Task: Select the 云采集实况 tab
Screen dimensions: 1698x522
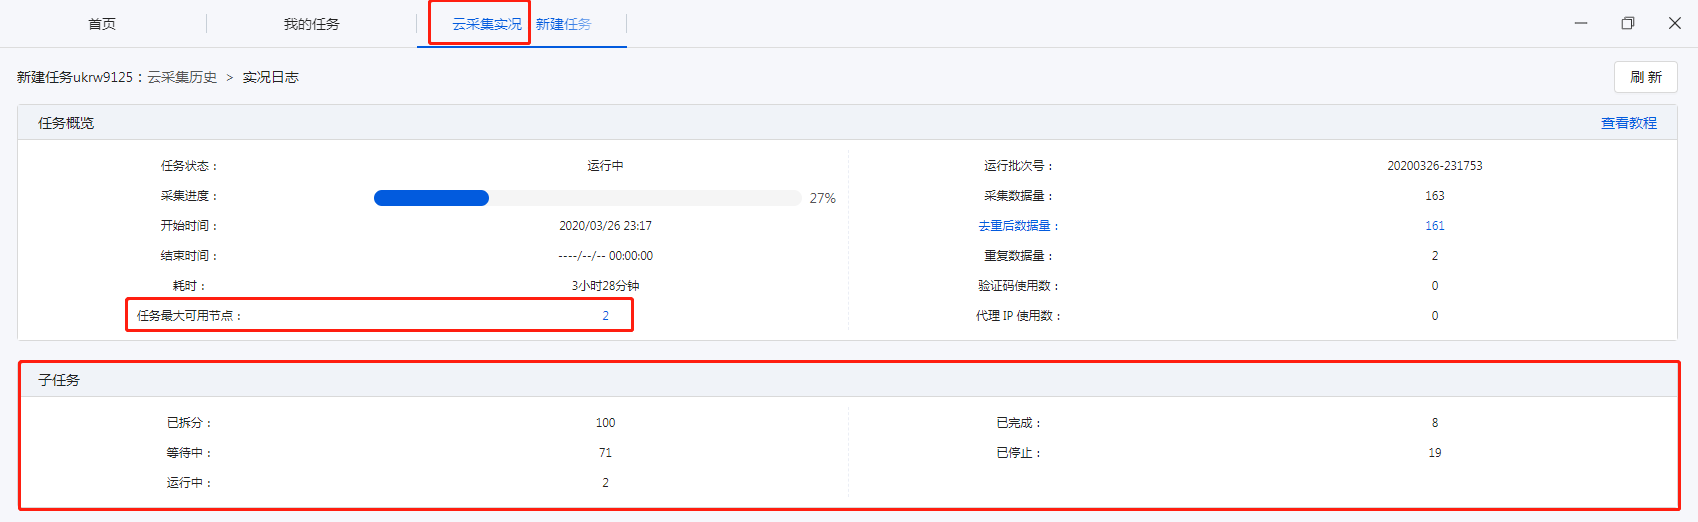Action: coord(487,24)
